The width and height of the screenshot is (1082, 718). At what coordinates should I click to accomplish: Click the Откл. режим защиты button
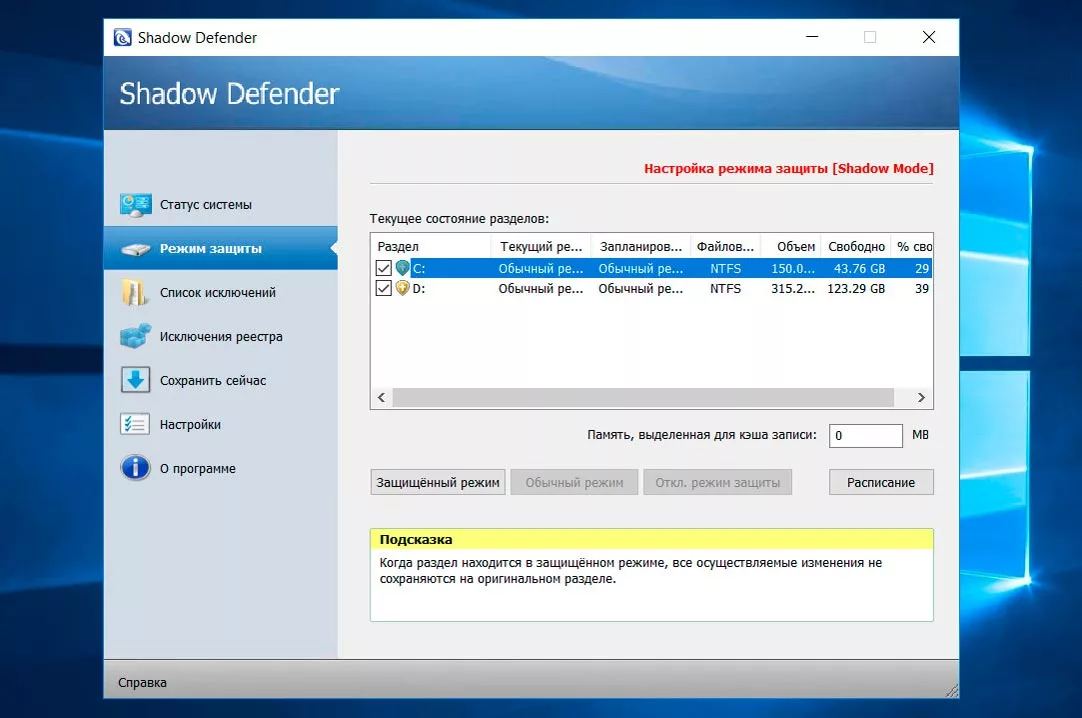(x=718, y=483)
